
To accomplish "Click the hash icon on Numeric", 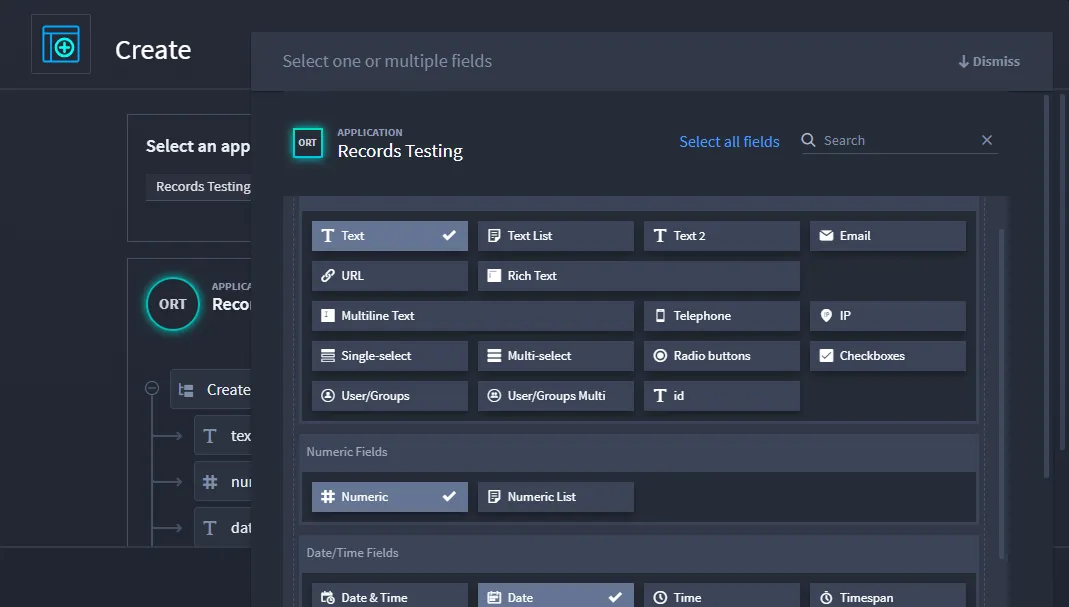I will (x=328, y=497).
